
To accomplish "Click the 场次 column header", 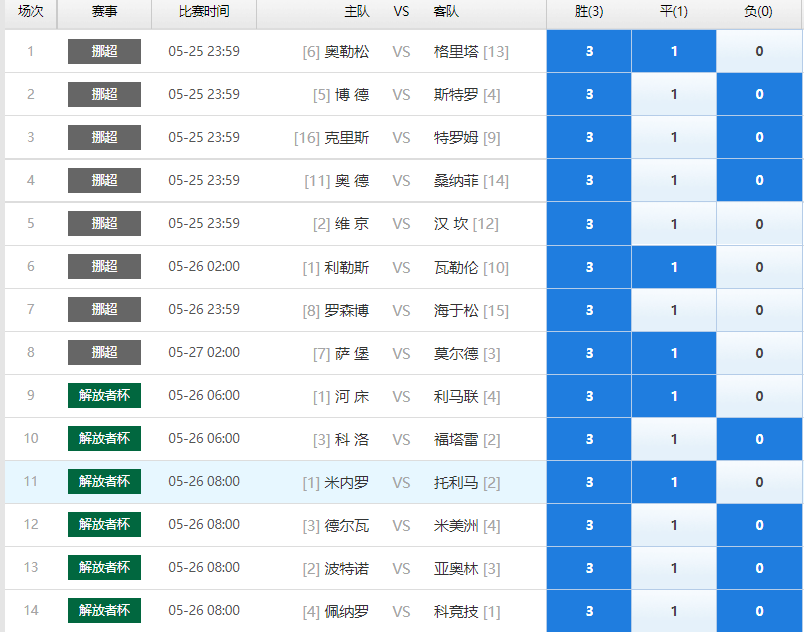I will pos(31,11).
